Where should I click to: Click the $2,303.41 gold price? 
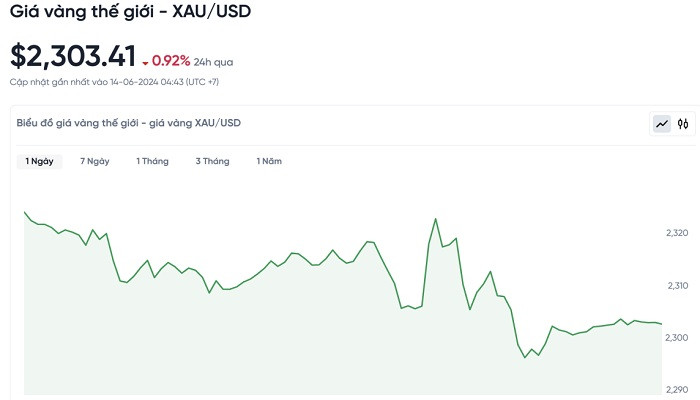[x=73, y=56]
